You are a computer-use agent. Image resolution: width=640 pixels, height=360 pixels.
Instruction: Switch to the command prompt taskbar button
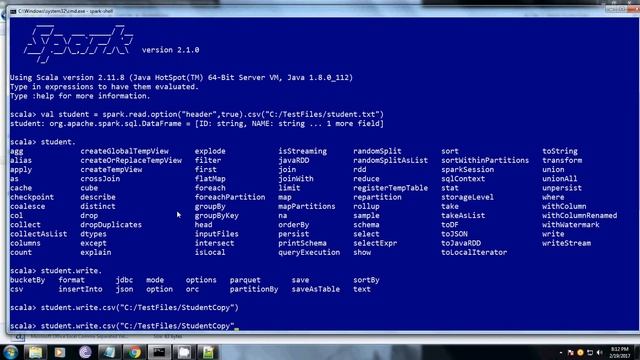(159, 352)
